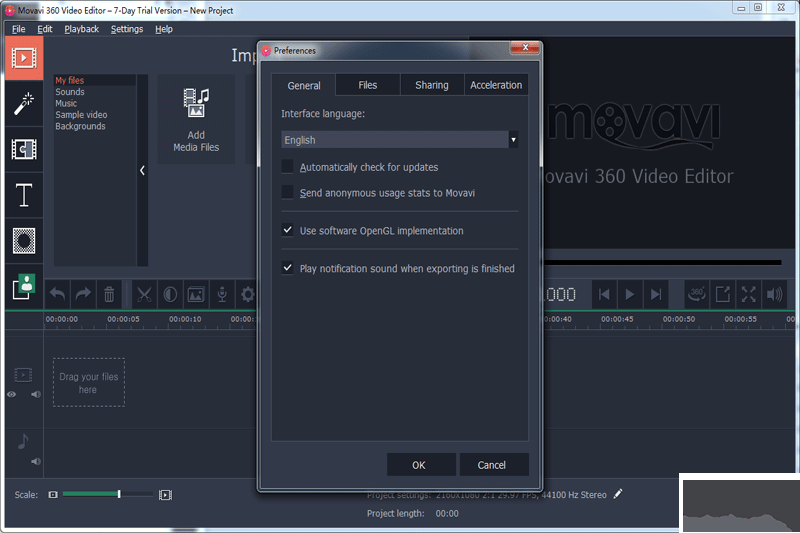Open the Color adjustments icon
The height and width of the screenshot is (533, 800).
[x=170, y=294]
